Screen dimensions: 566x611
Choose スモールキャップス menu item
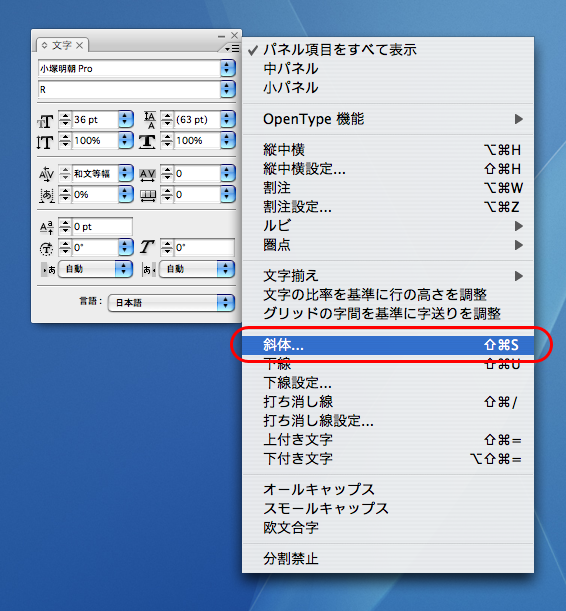[x=388, y=509]
